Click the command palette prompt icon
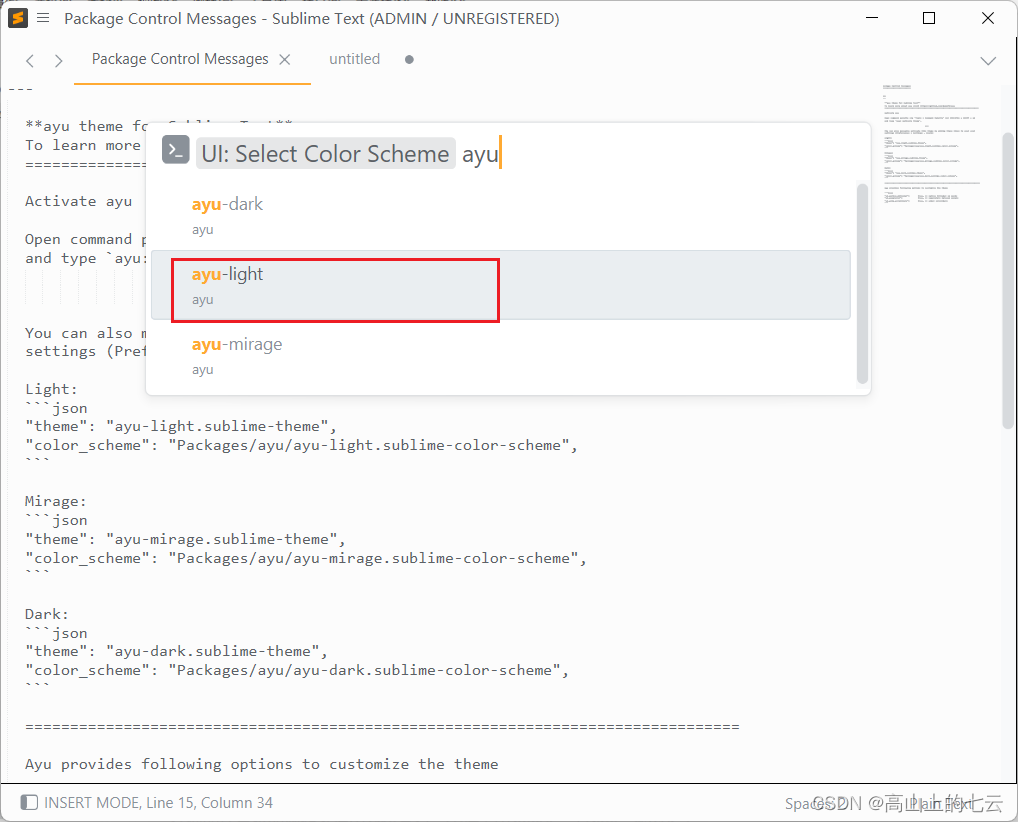 tap(175, 150)
